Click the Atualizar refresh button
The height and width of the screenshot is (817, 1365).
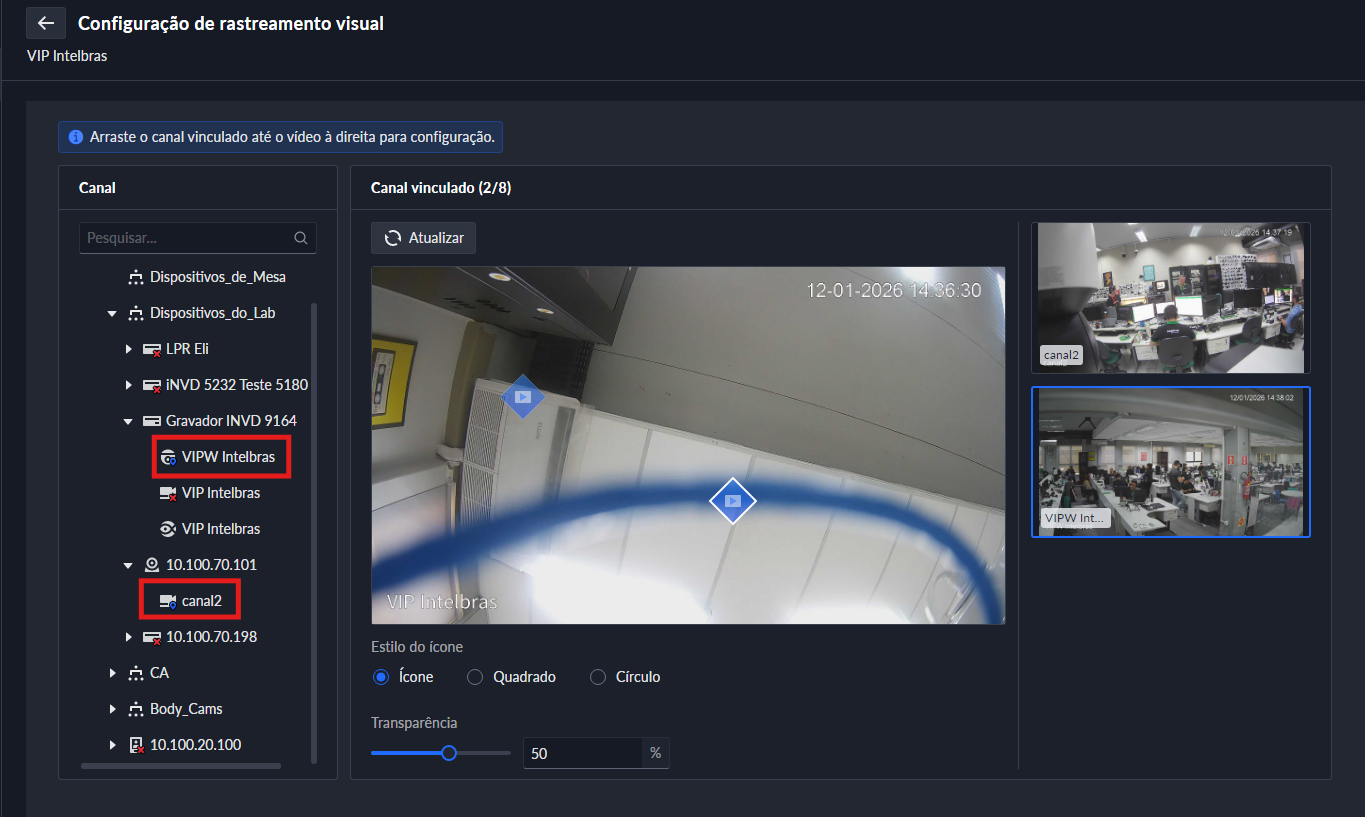pos(424,238)
